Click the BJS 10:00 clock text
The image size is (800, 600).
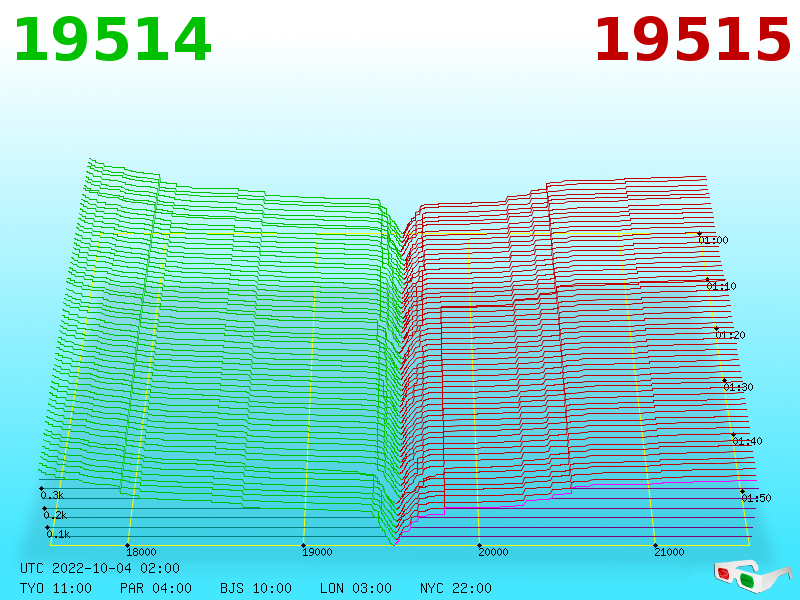coord(256,588)
